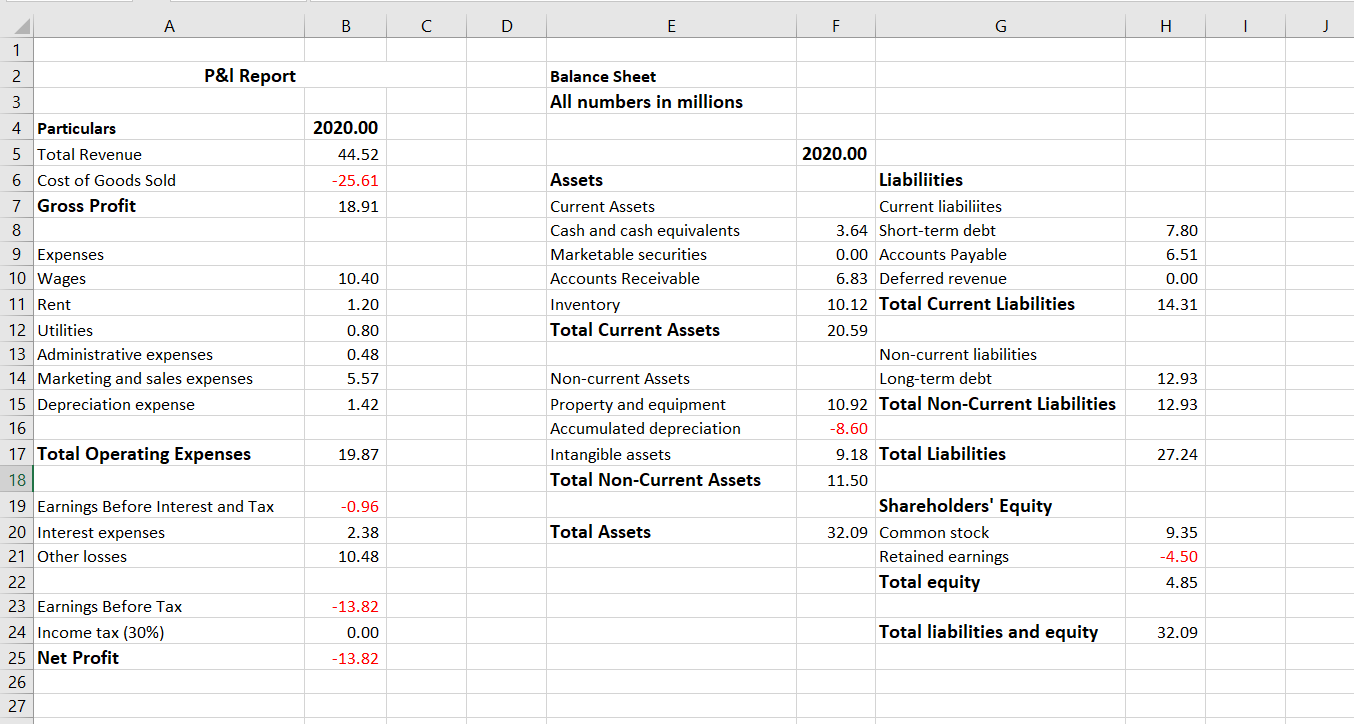Image resolution: width=1354 pixels, height=724 pixels.
Task: Click the select-all corner triangle
Action: 18,28
